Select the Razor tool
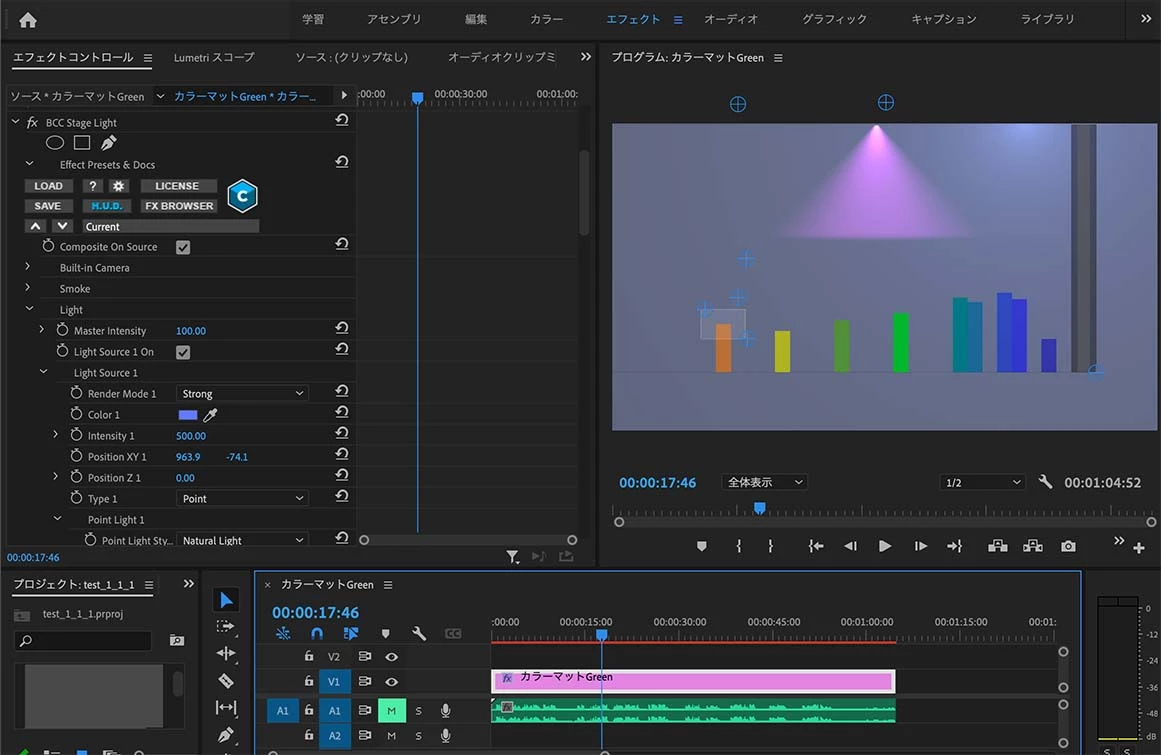The height and width of the screenshot is (755, 1161). pos(226,680)
